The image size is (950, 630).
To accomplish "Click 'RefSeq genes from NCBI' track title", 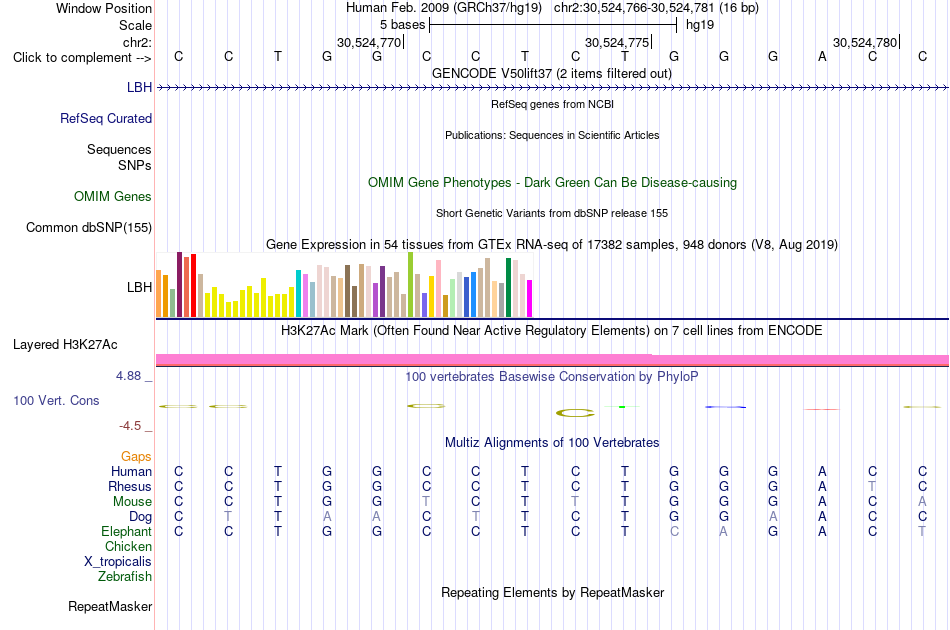I will coord(552,104).
